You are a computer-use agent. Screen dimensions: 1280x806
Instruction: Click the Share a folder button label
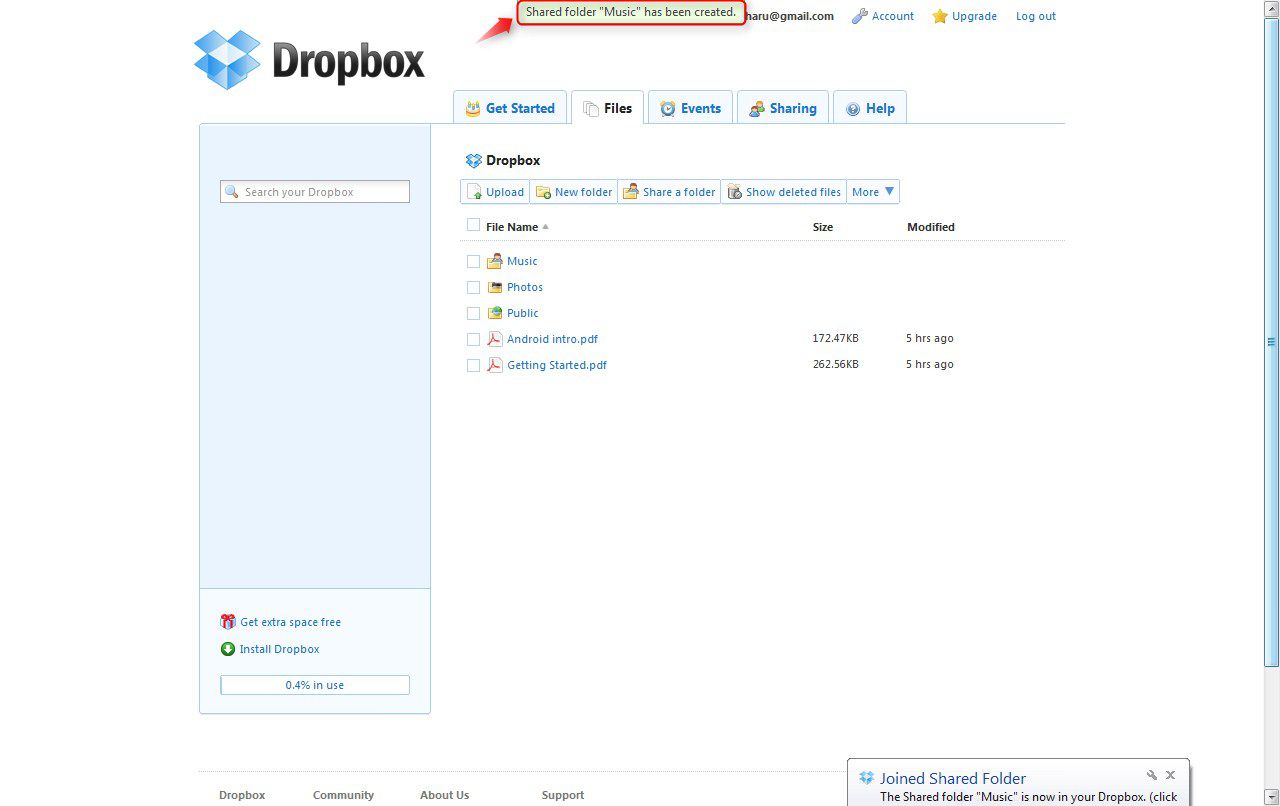(679, 192)
